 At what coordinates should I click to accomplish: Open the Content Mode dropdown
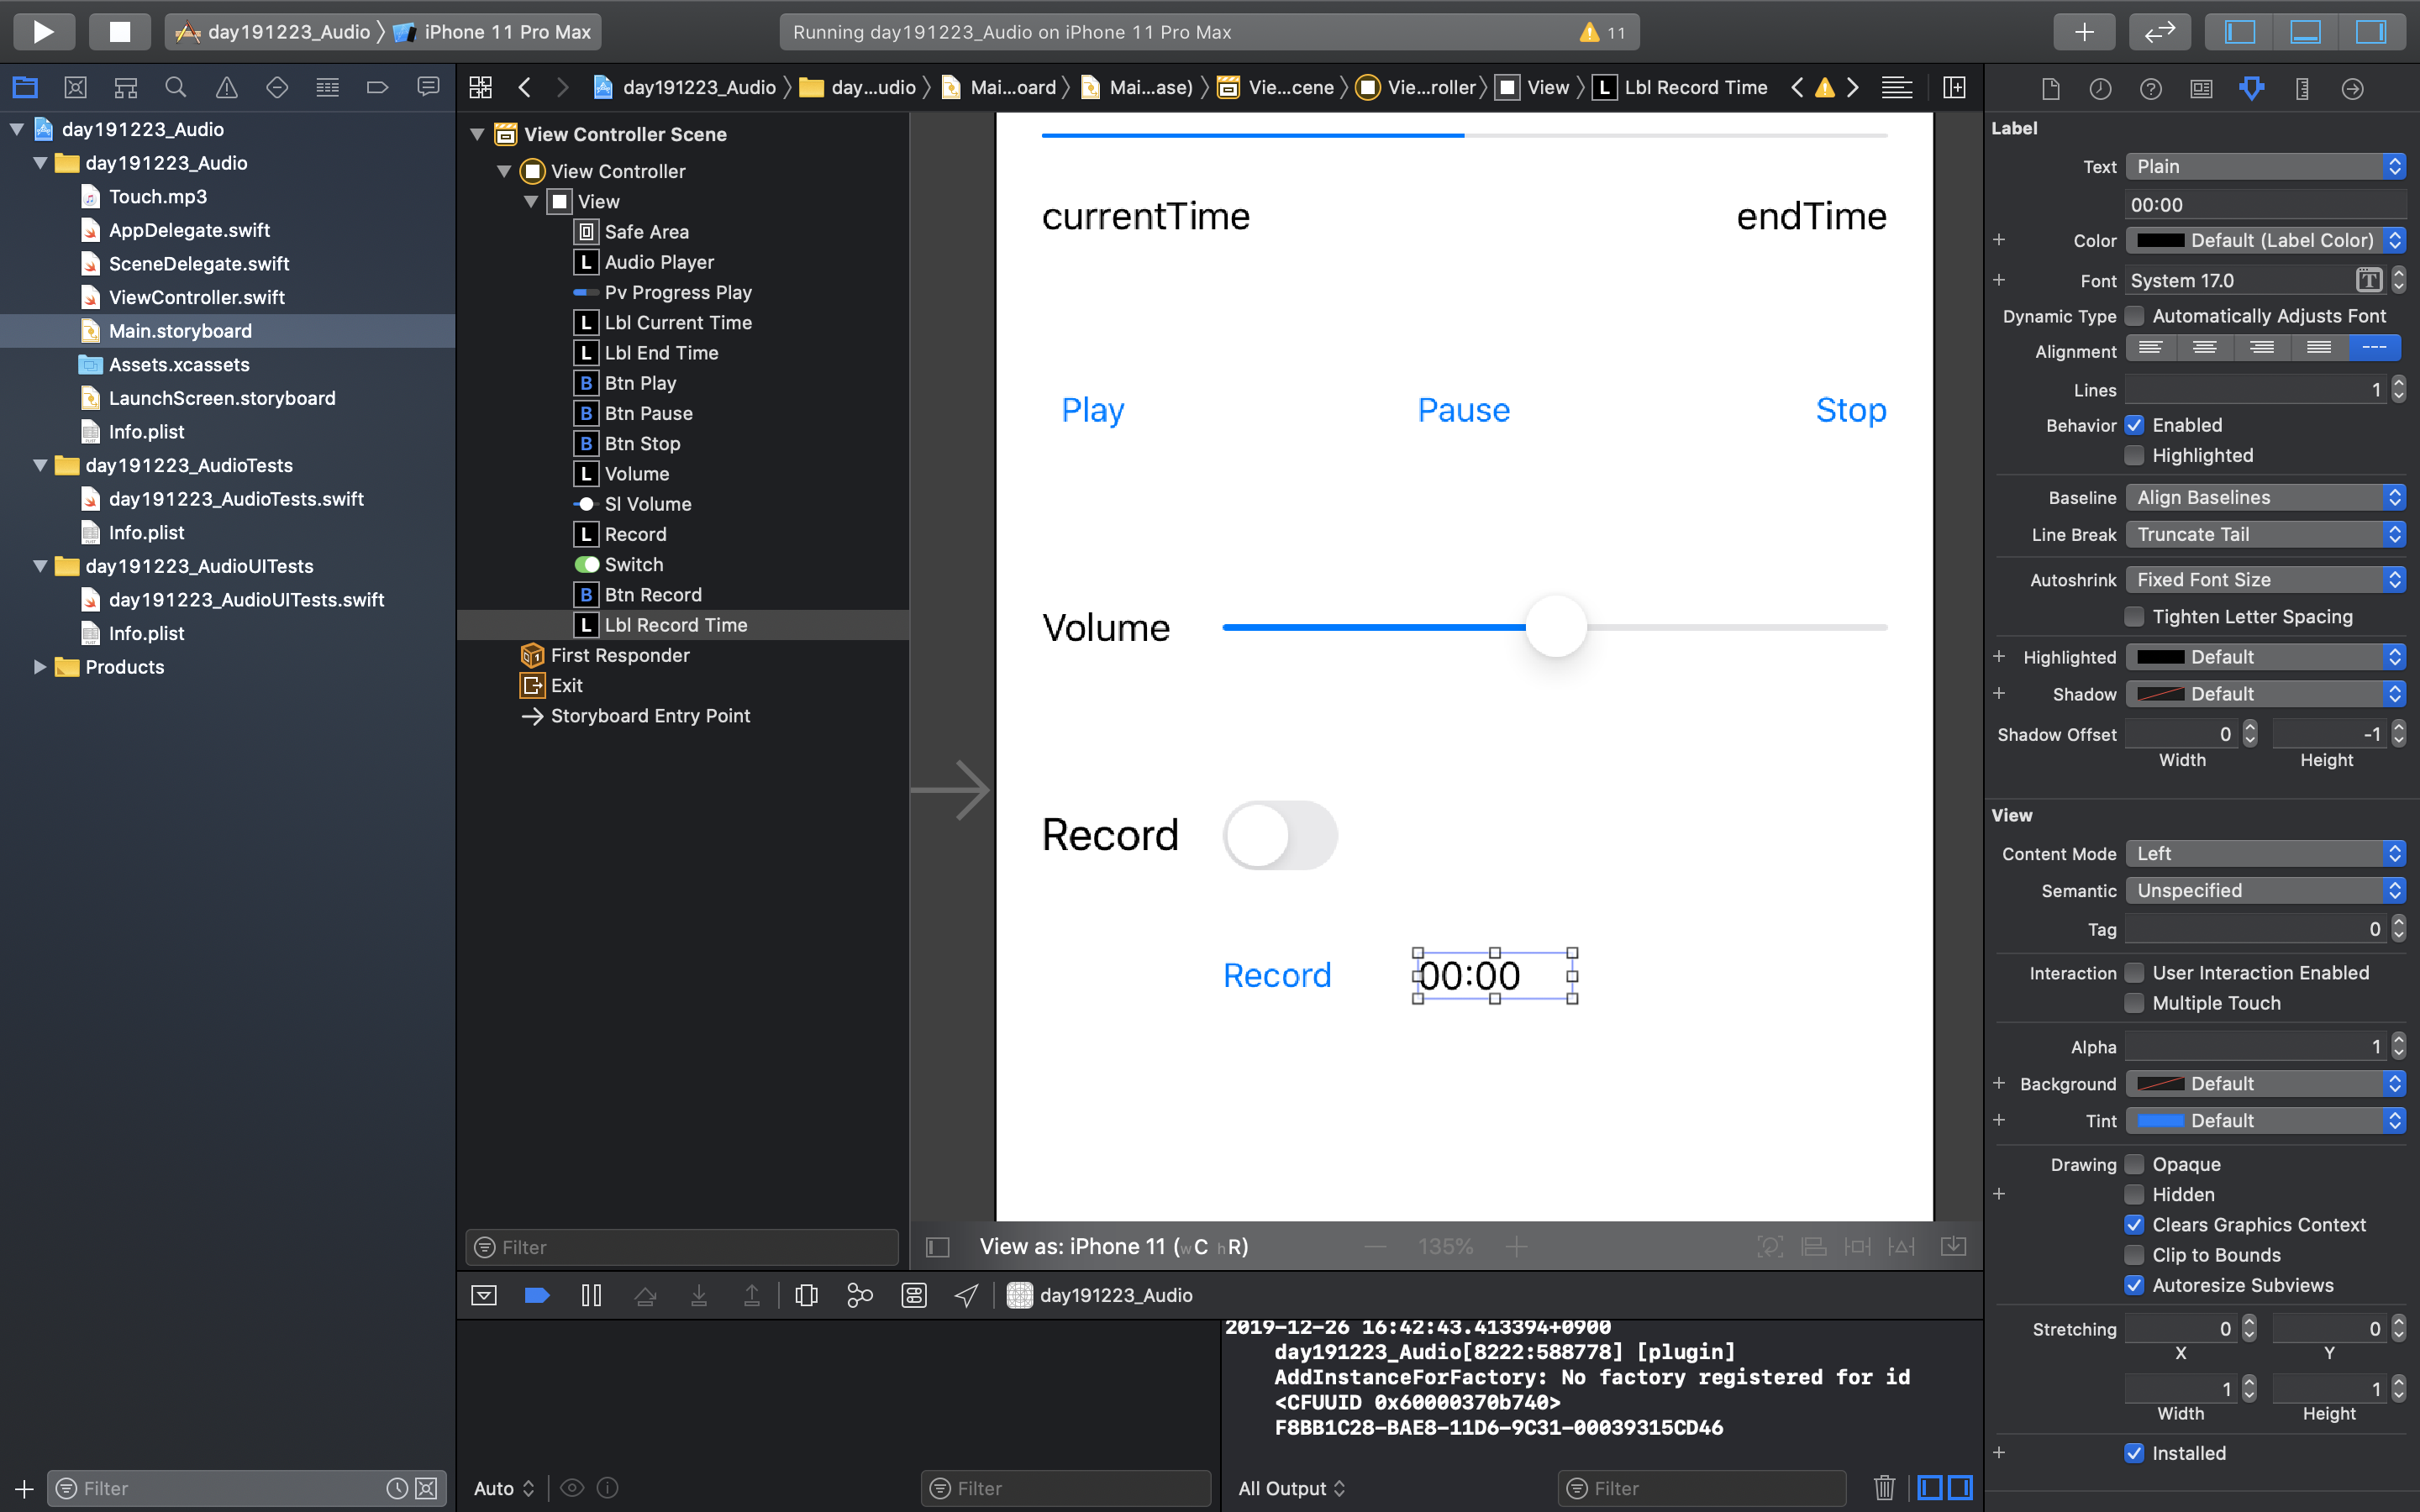click(2264, 854)
